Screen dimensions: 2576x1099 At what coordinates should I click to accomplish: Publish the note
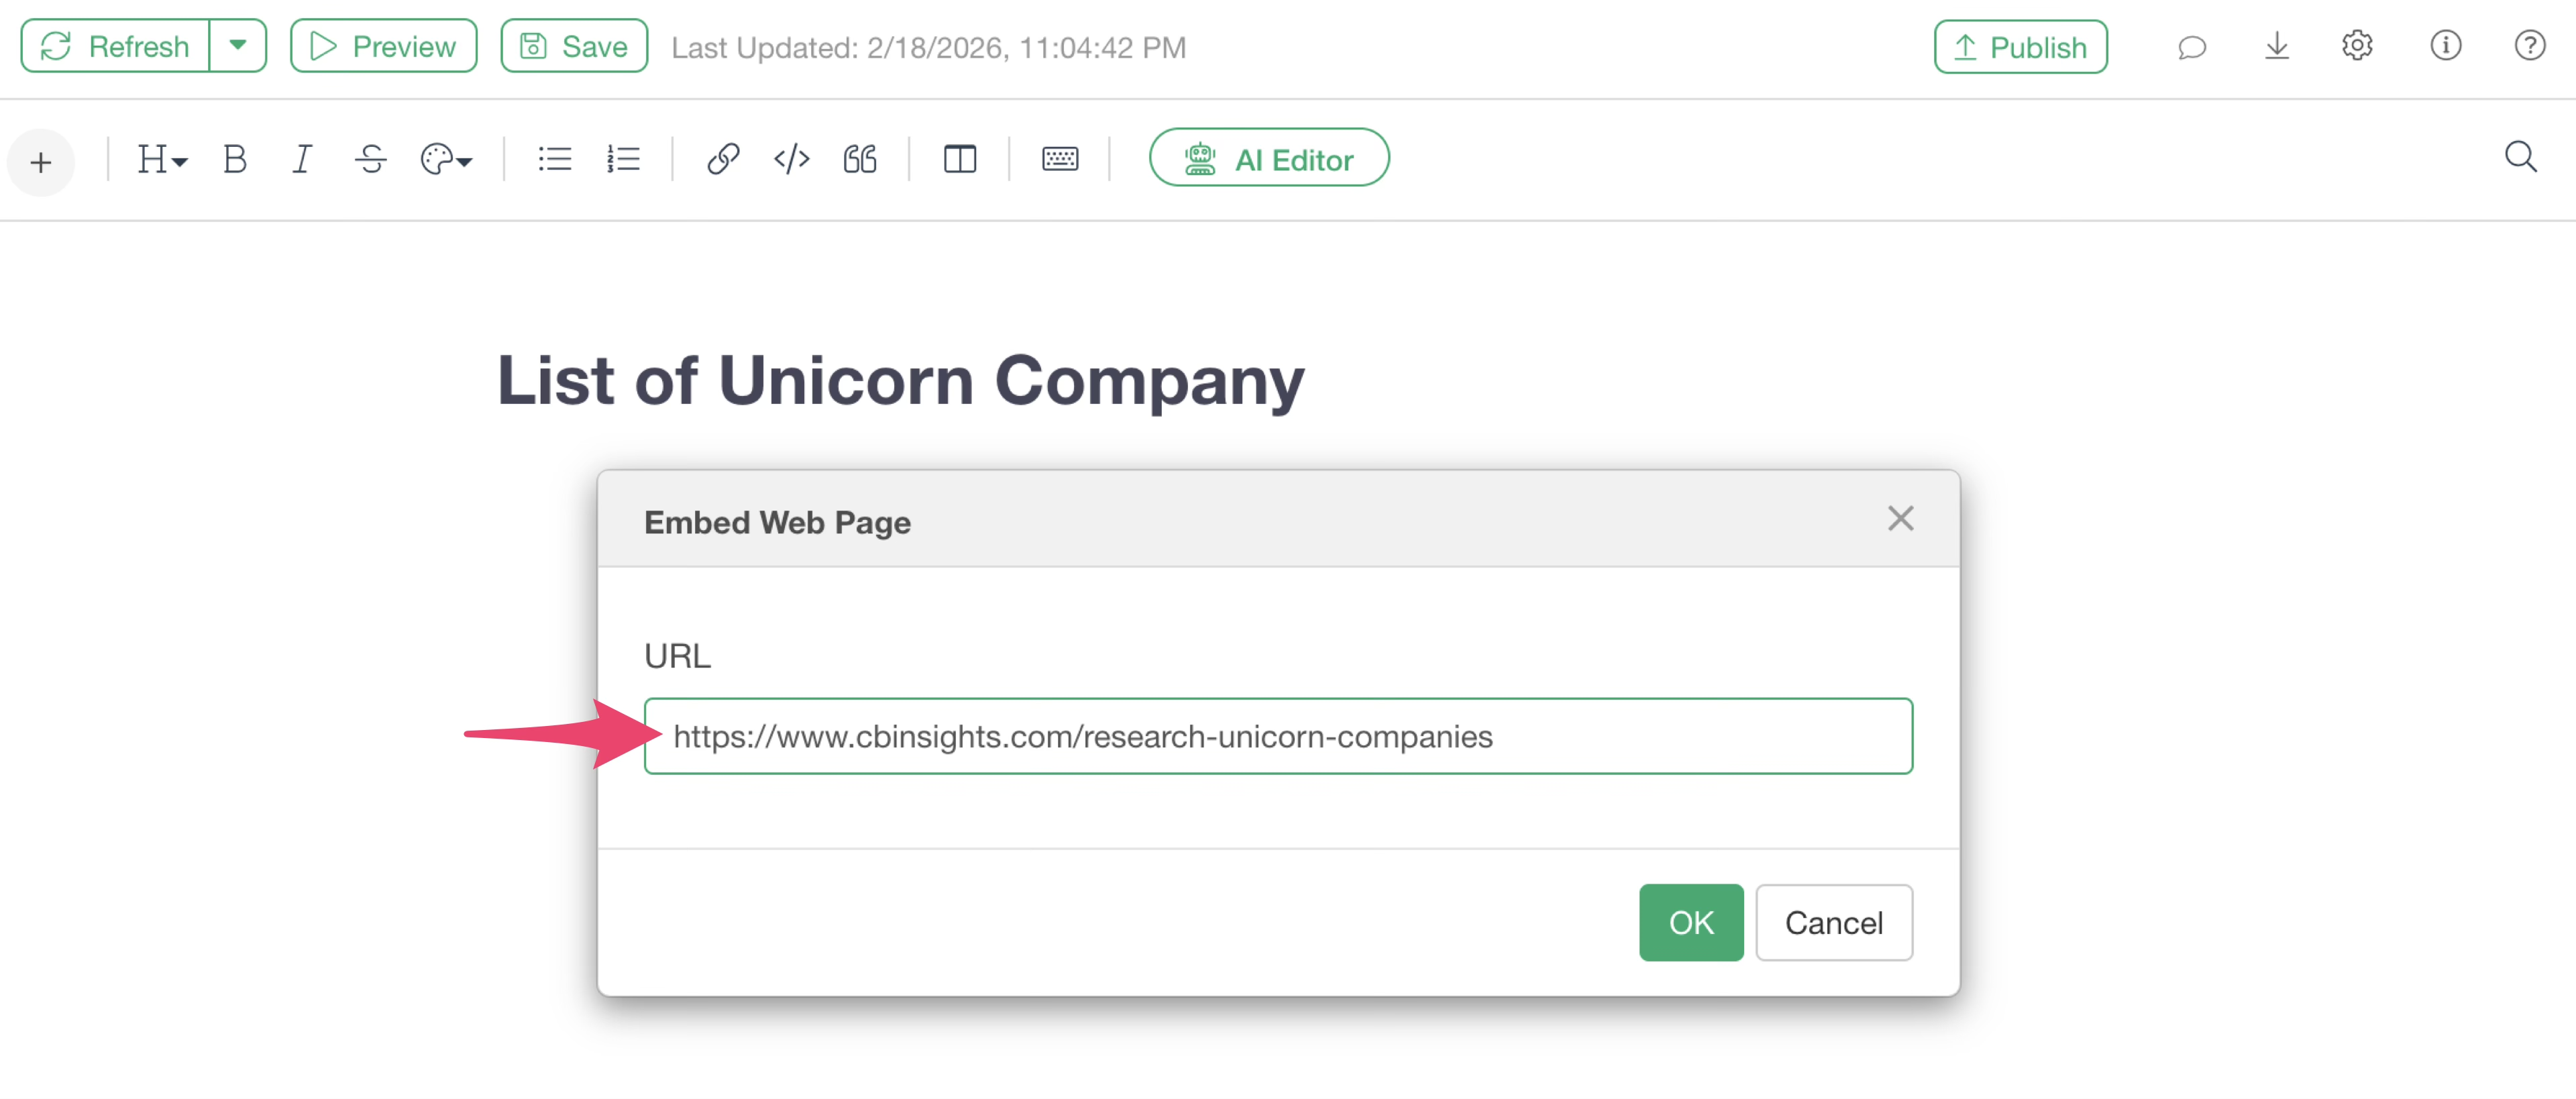pyautogui.click(x=2020, y=47)
